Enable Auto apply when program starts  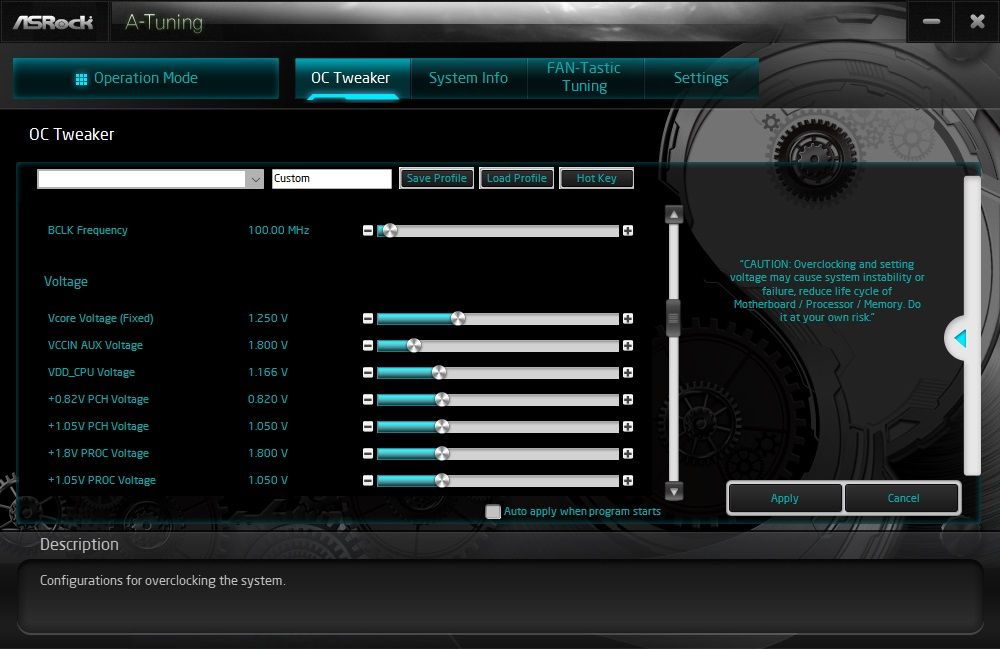pyautogui.click(x=493, y=511)
